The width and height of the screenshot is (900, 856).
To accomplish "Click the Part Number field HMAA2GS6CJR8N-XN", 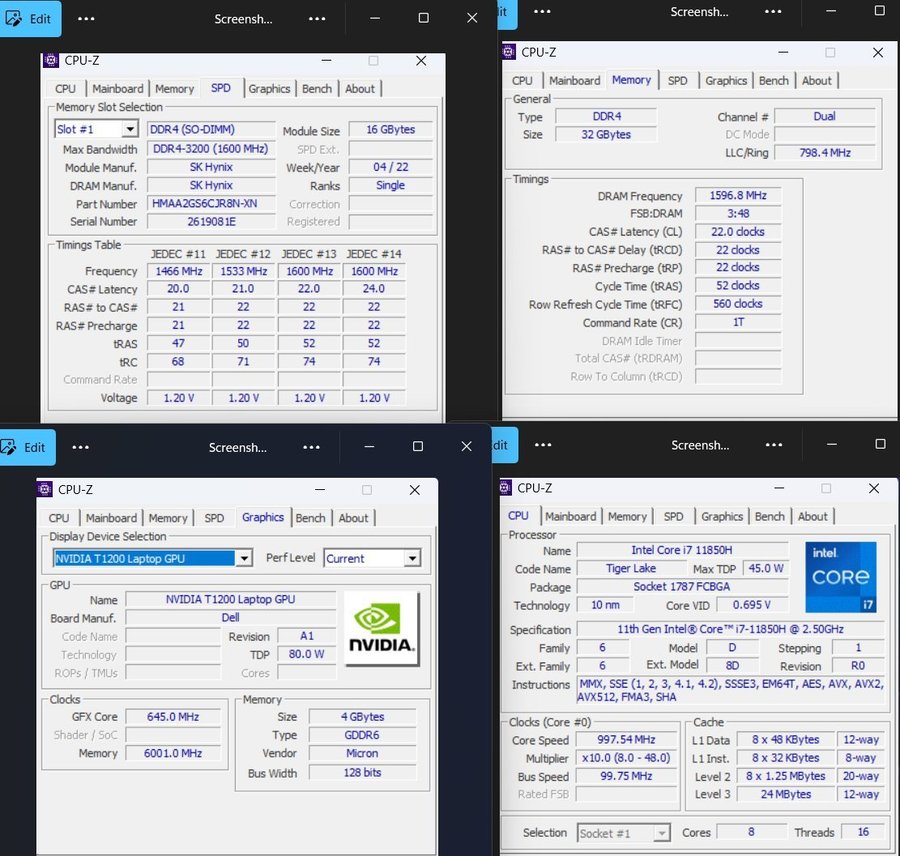I will click(211, 204).
